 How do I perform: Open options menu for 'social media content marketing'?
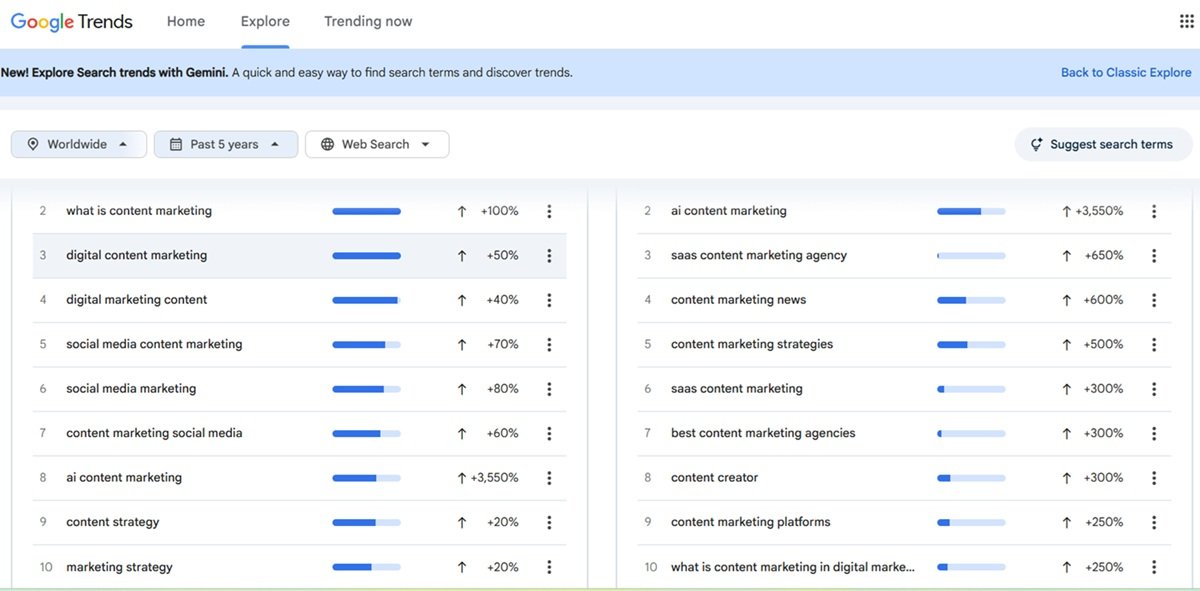tap(549, 344)
